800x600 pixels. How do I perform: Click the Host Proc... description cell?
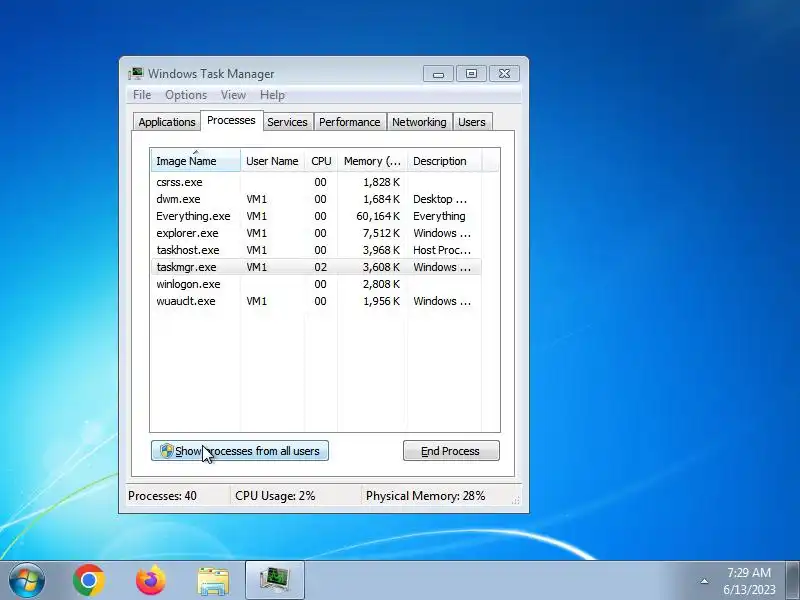pos(442,251)
